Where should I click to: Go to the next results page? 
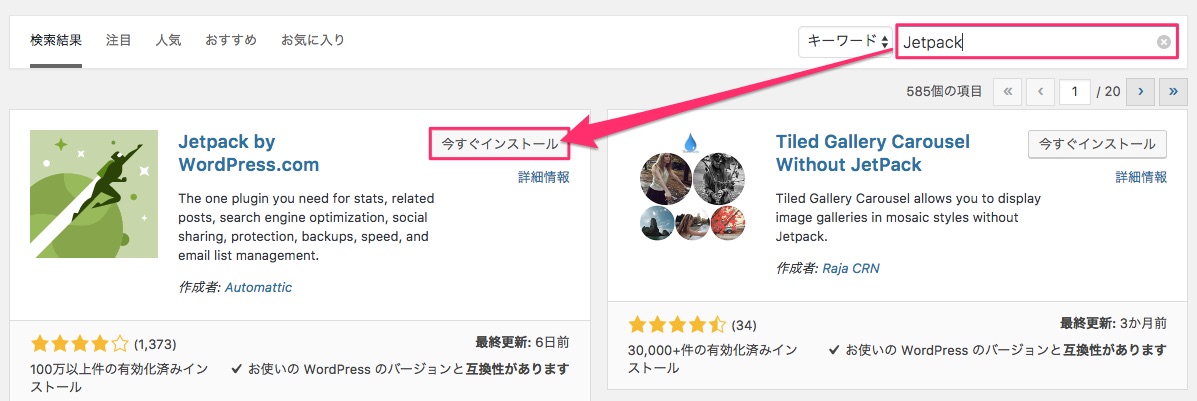[x=1141, y=92]
